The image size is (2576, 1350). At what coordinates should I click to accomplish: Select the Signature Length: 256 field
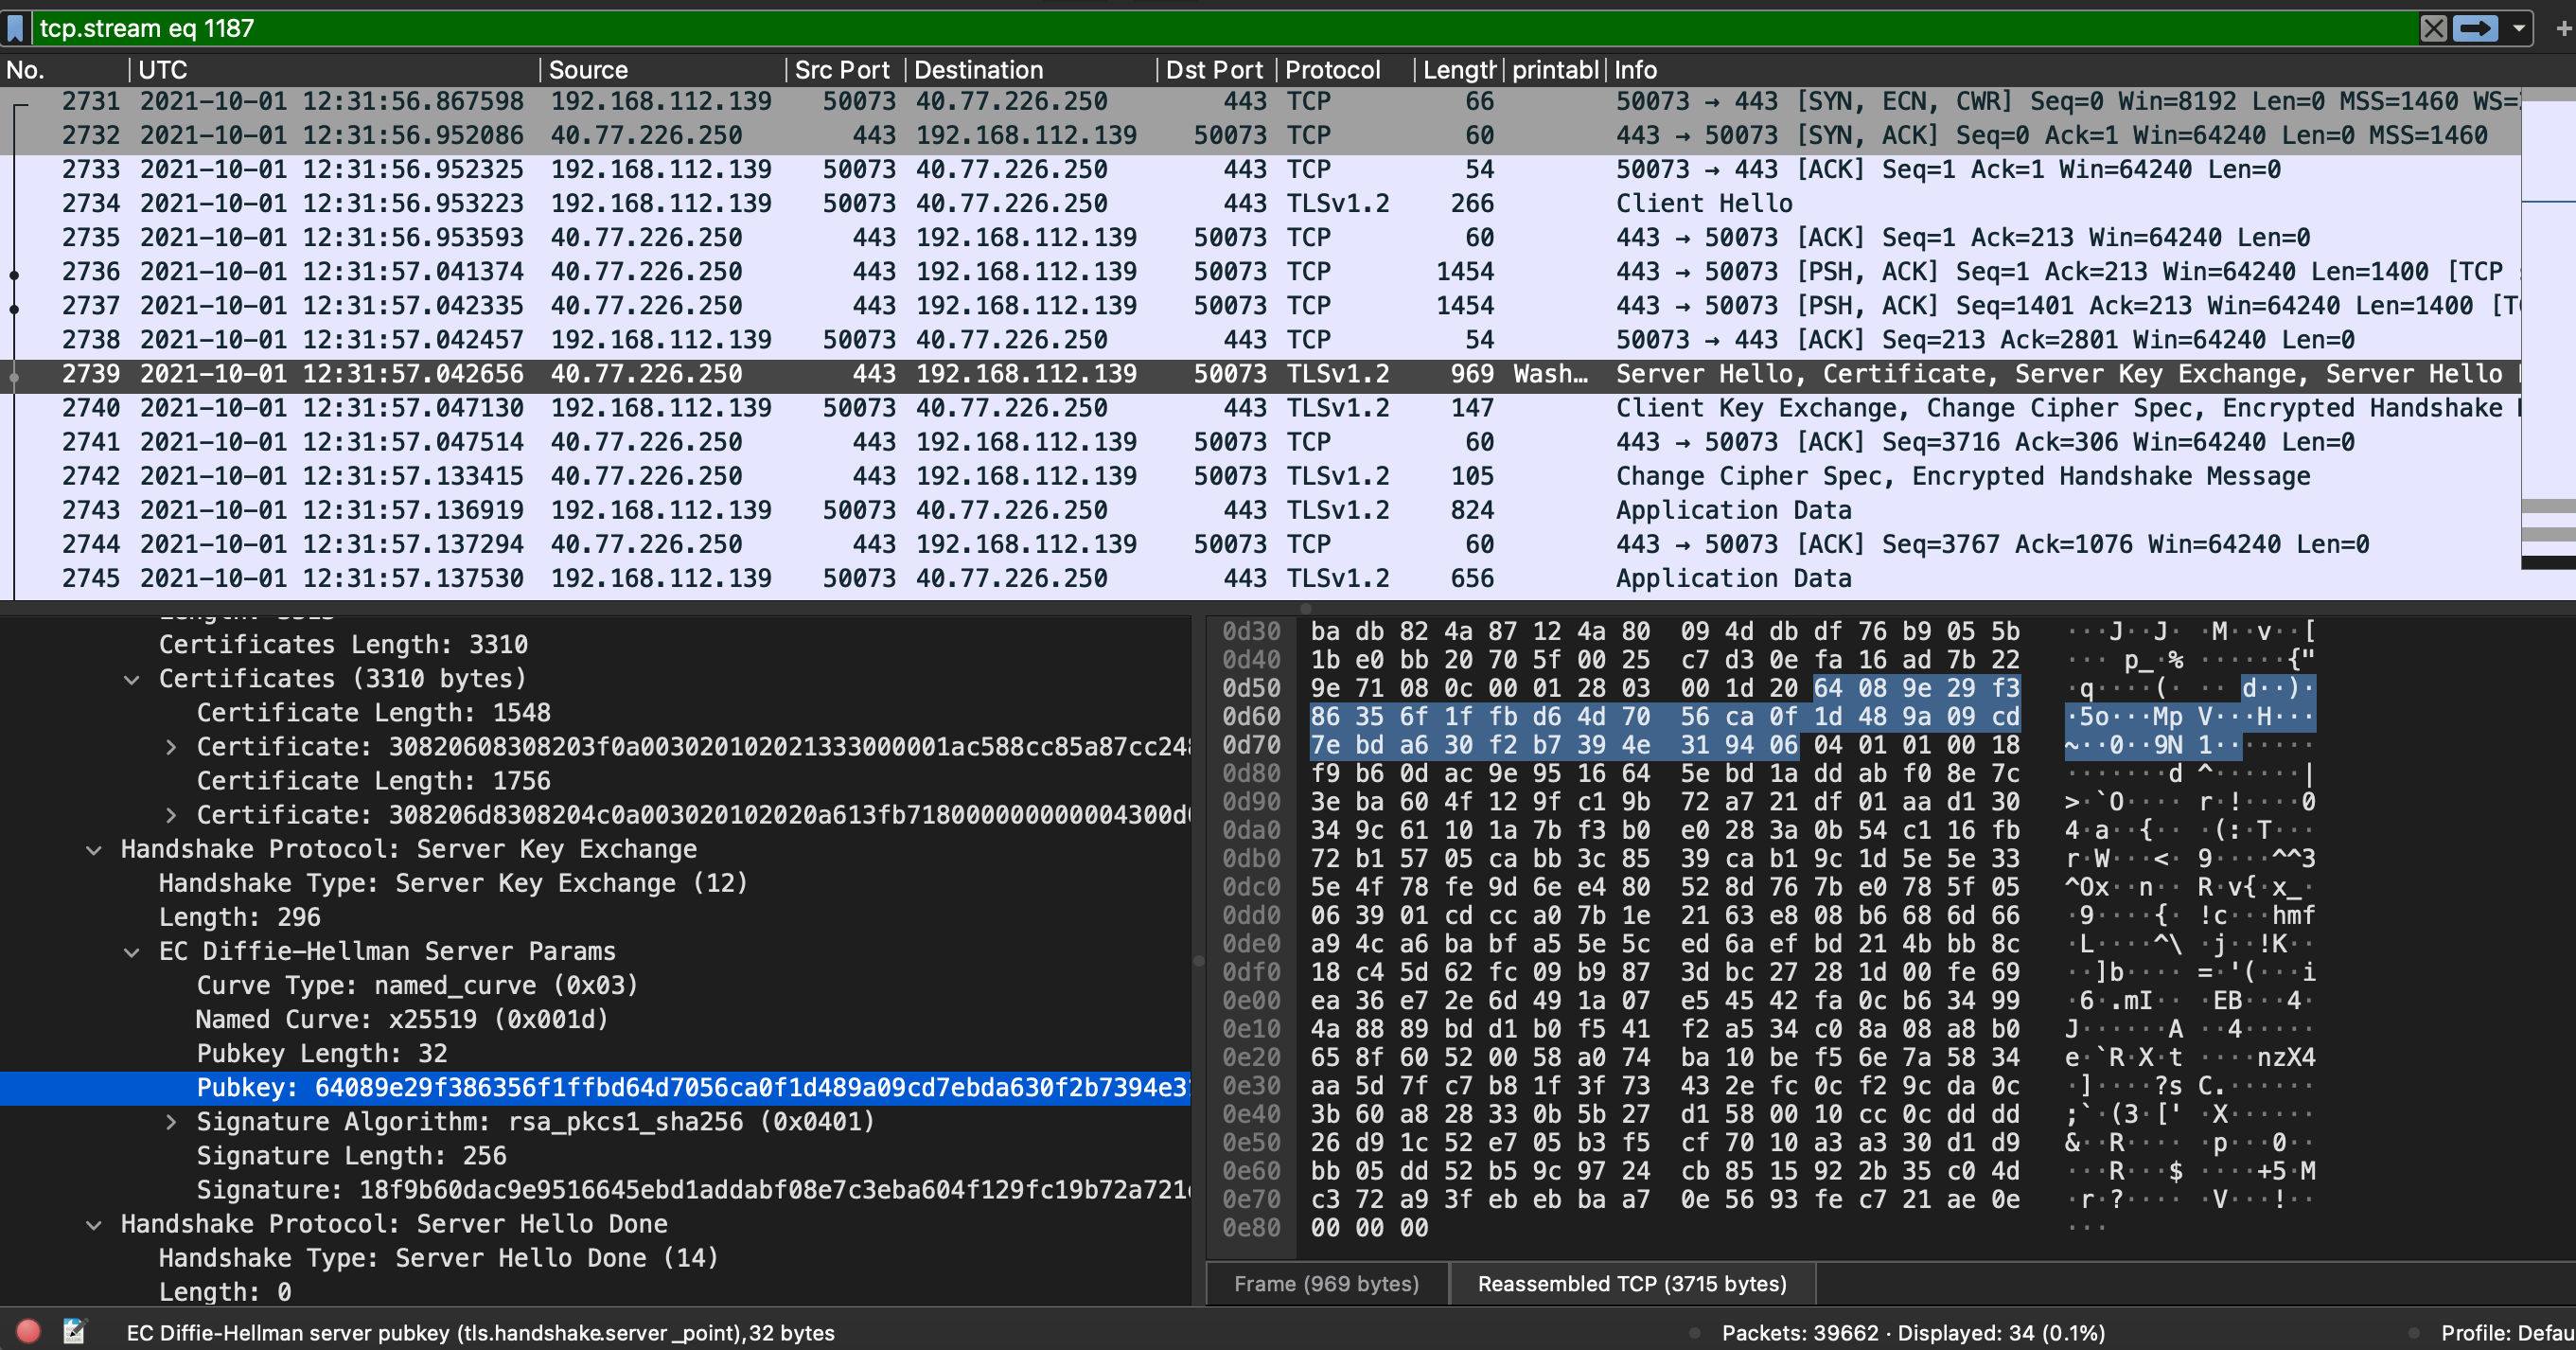click(352, 1156)
